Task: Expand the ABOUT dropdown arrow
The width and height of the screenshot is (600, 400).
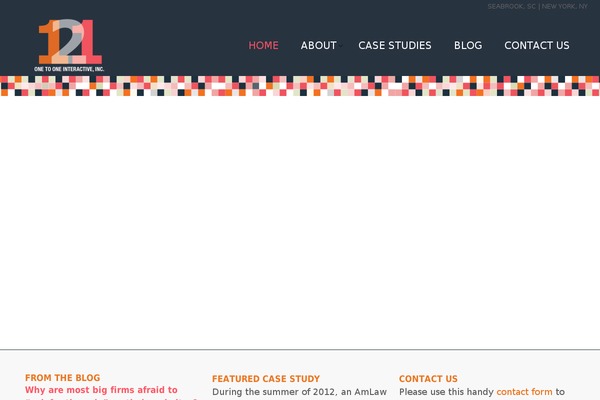Action: coord(340,46)
